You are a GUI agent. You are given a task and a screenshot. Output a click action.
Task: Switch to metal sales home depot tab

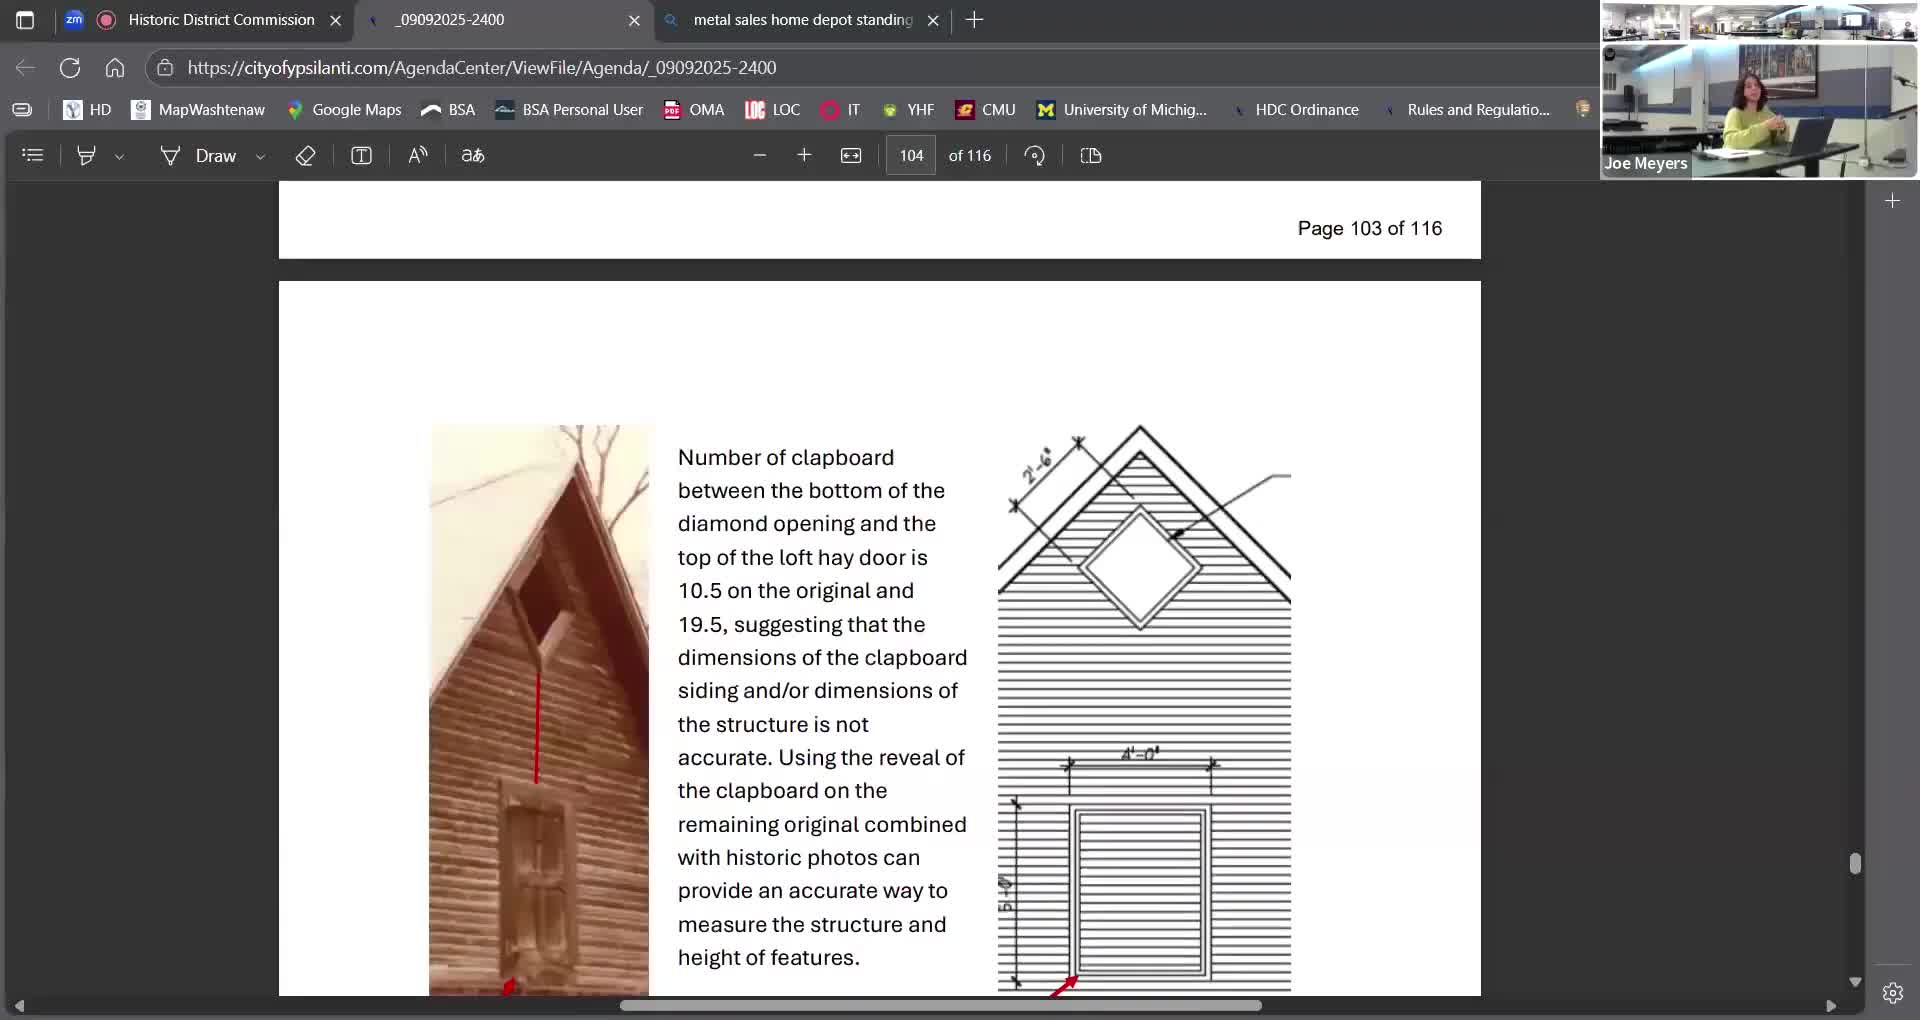click(802, 20)
